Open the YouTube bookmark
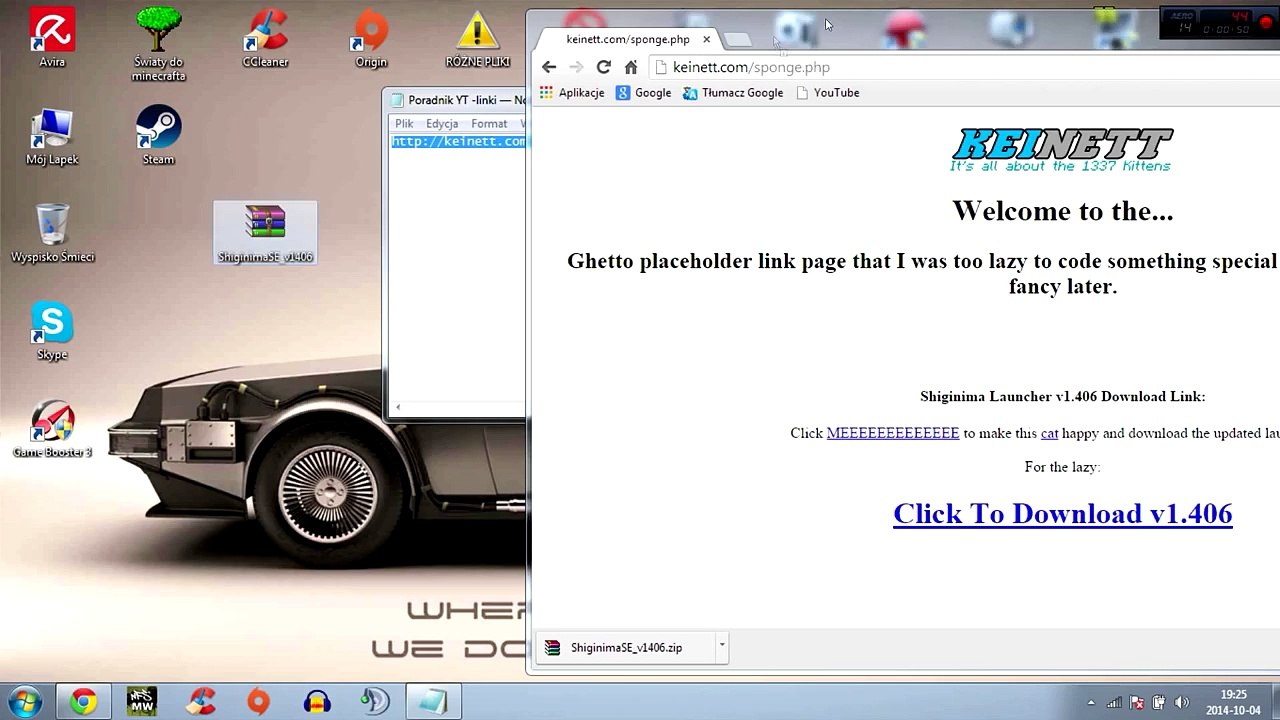Viewport: 1280px width, 720px height. pyautogui.click(x=828, y=93)
